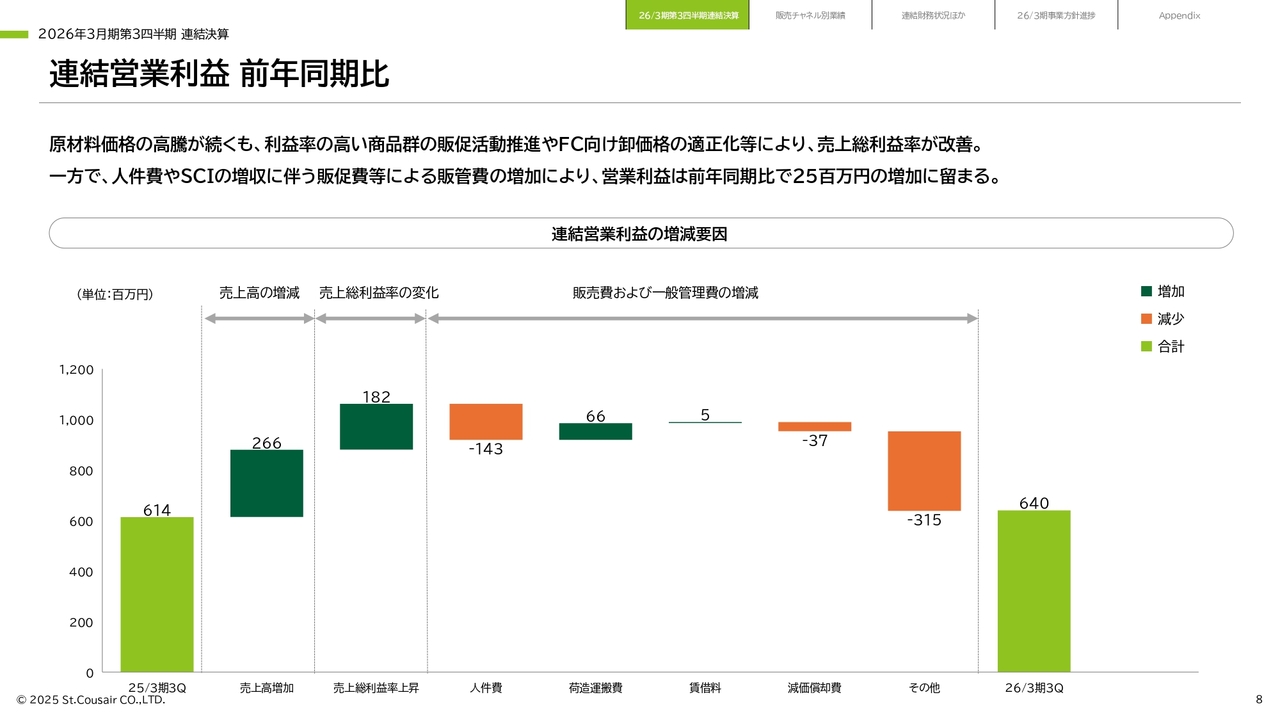Viewport: 1280px width, 720px height.
Task: Click the slide title 連結営業利益 前年同期比
Action: coord(219,75)
